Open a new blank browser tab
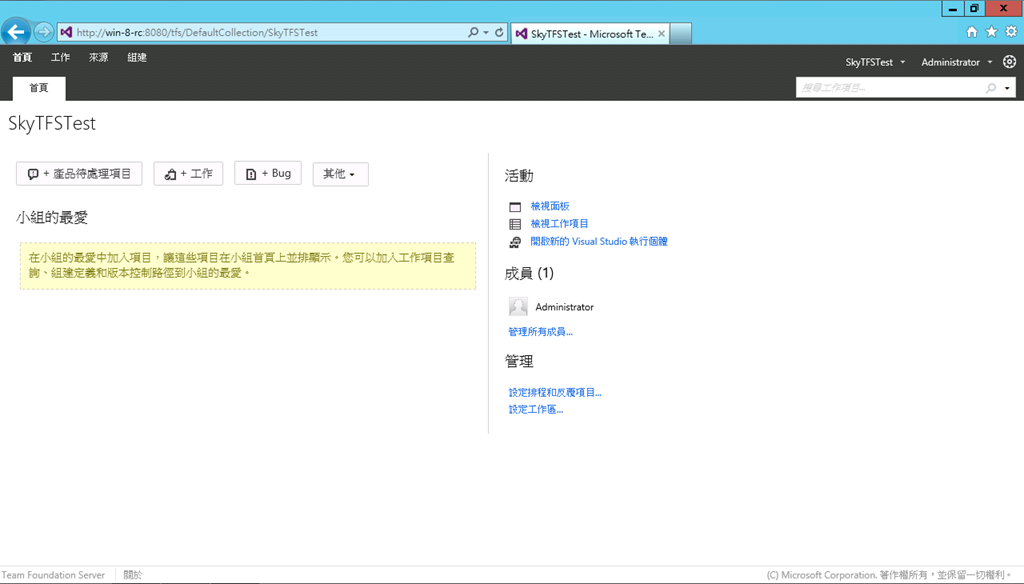Viewport: 1024px width, 584px height. pos(680,33)
